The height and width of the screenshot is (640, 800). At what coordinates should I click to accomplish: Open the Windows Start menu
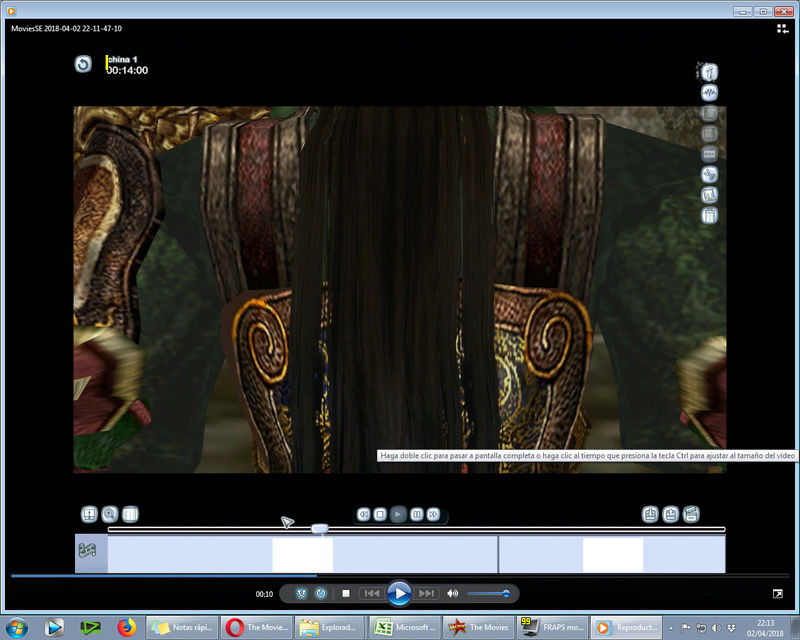[x=17, y=627]
